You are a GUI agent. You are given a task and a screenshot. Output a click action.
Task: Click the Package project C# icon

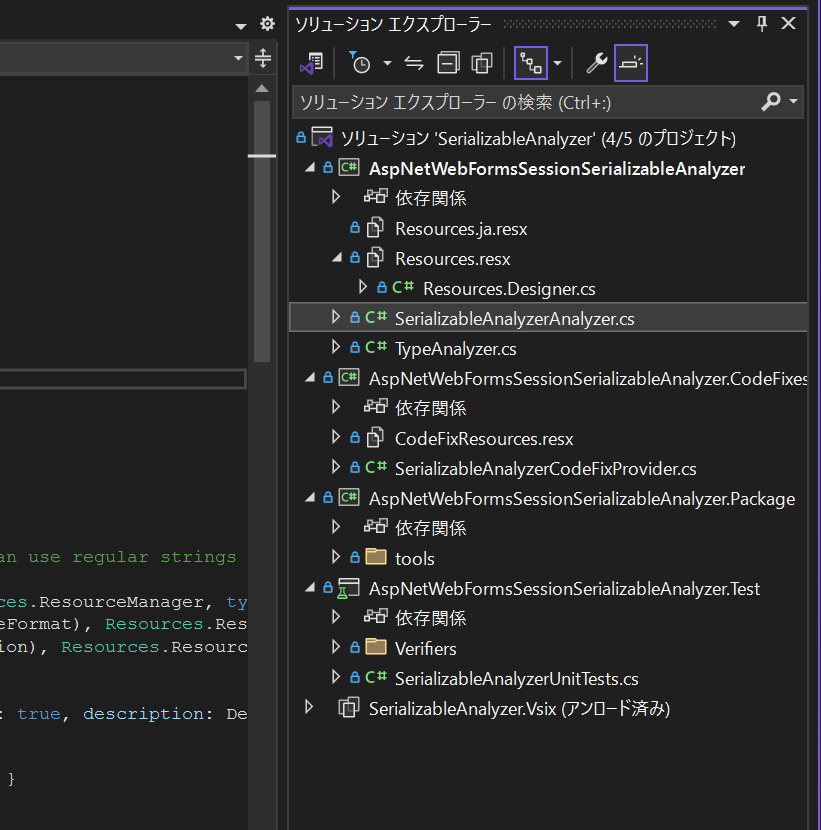click(349, 498)
